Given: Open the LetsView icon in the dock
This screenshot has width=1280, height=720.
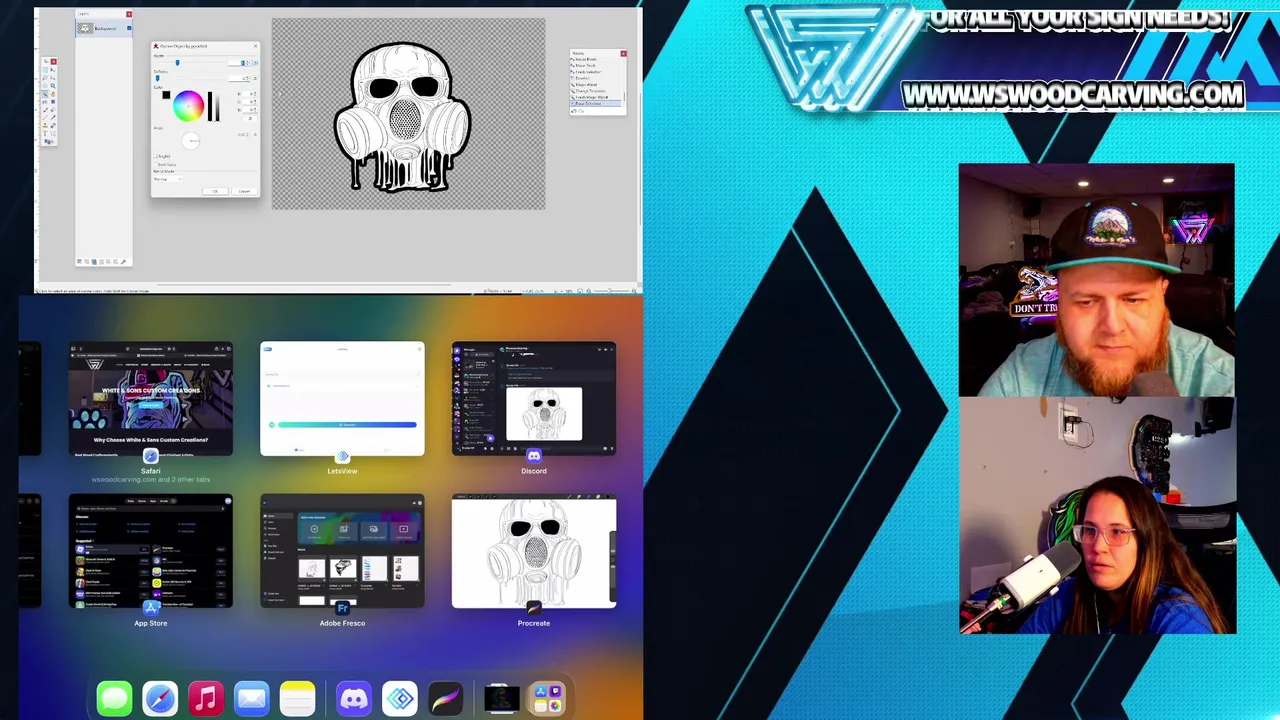Looking at the screenshot, I should pyautogui.click(x=400, y=698).
